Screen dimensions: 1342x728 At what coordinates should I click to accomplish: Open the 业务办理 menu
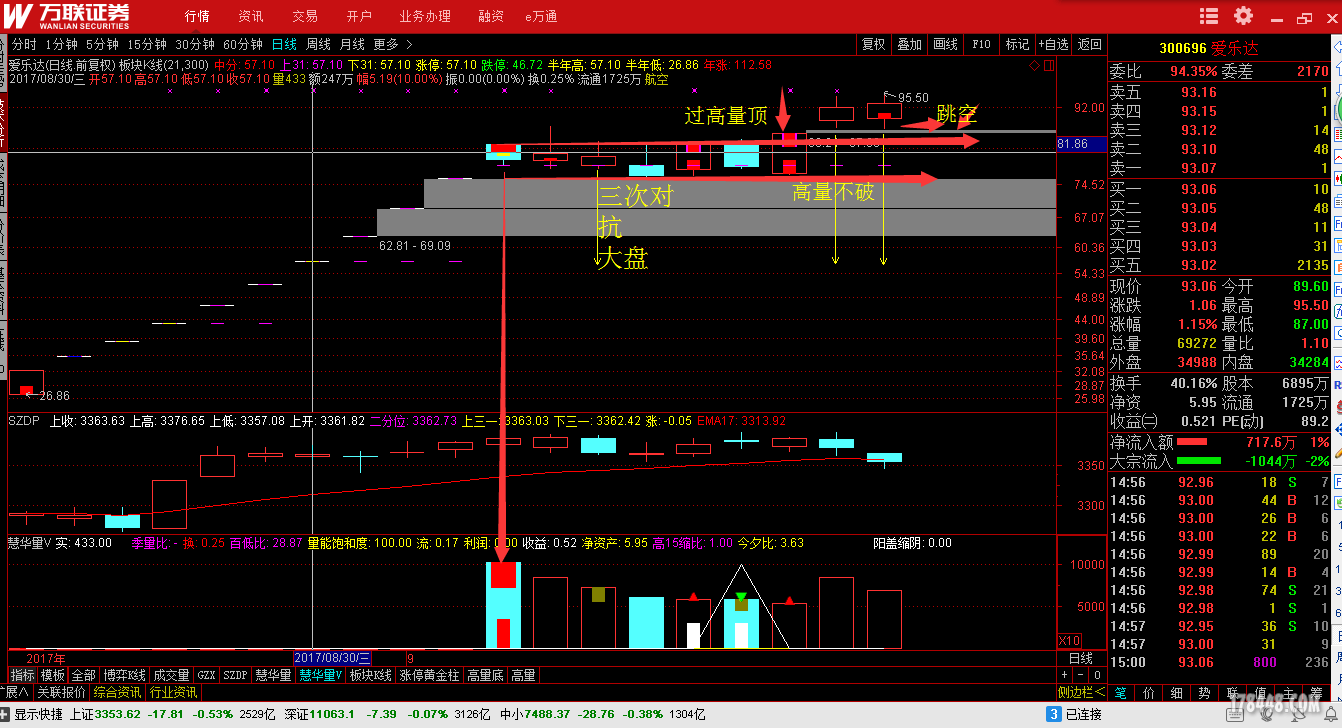click(x=425, y=16)
